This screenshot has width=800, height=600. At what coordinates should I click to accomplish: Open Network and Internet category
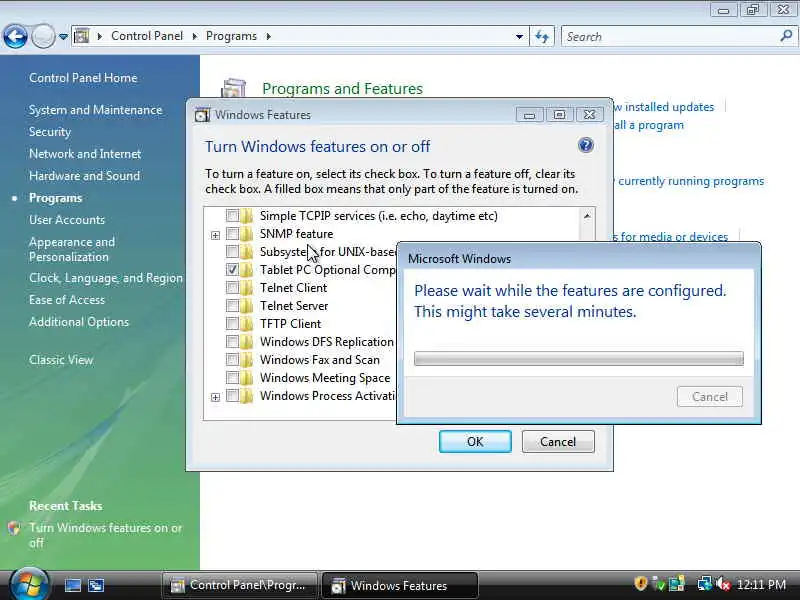85,154
